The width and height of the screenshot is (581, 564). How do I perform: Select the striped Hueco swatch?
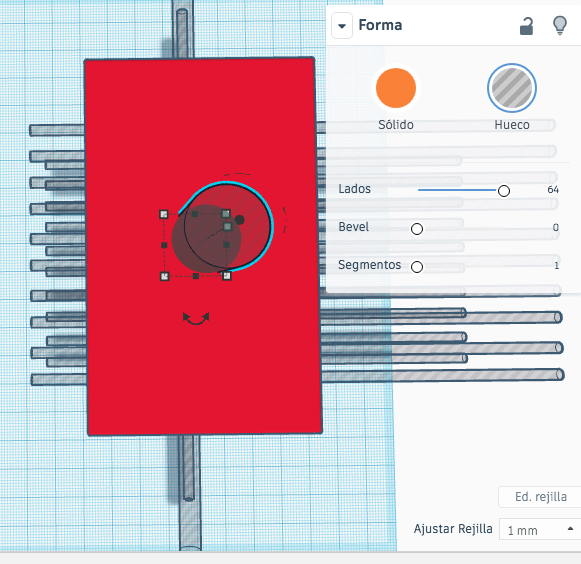512,88
